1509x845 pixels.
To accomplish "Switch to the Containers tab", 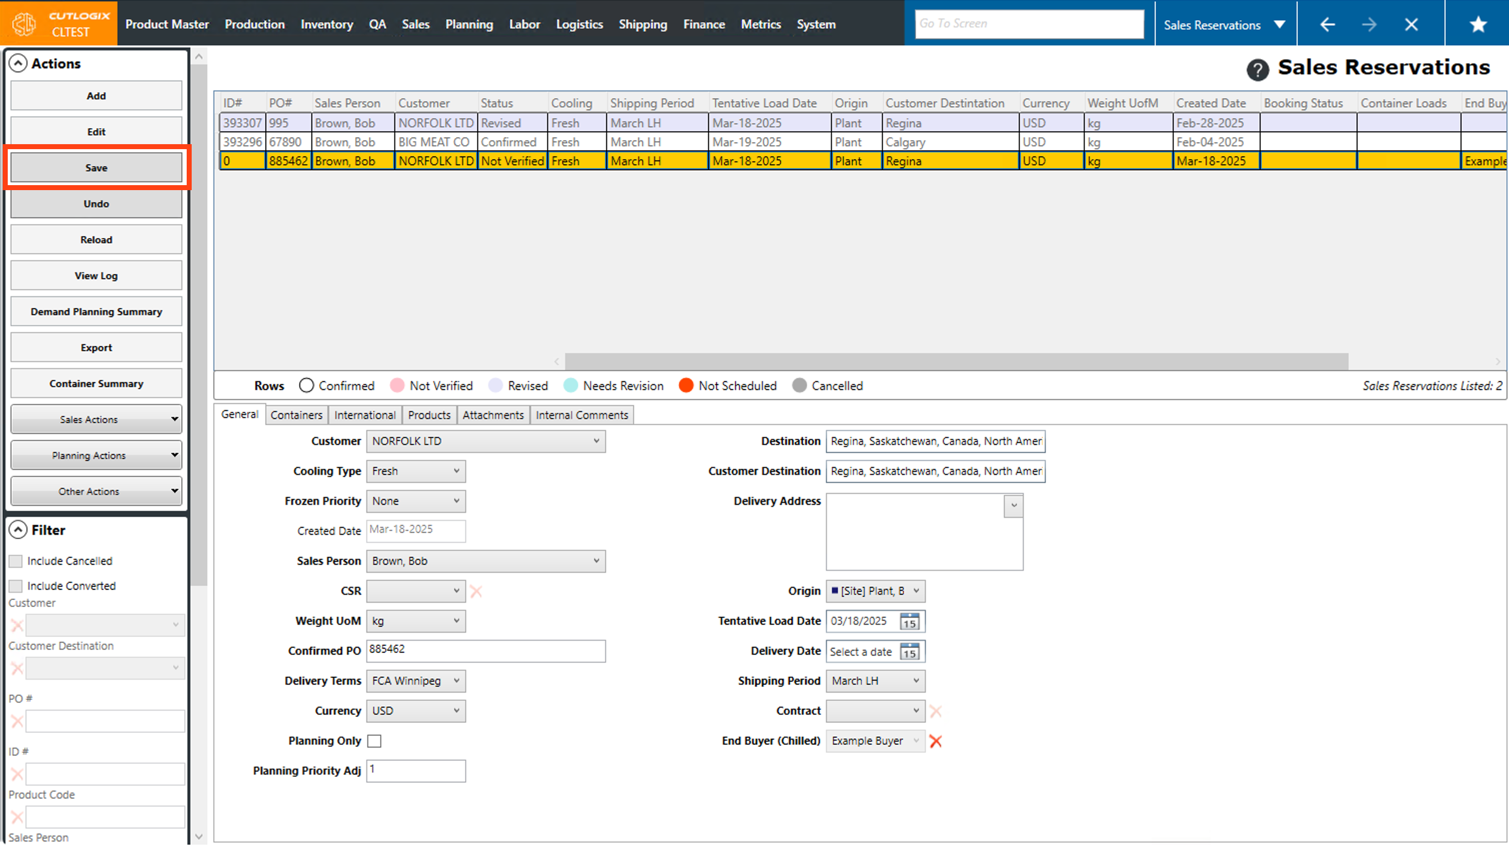I will [296, 415].
